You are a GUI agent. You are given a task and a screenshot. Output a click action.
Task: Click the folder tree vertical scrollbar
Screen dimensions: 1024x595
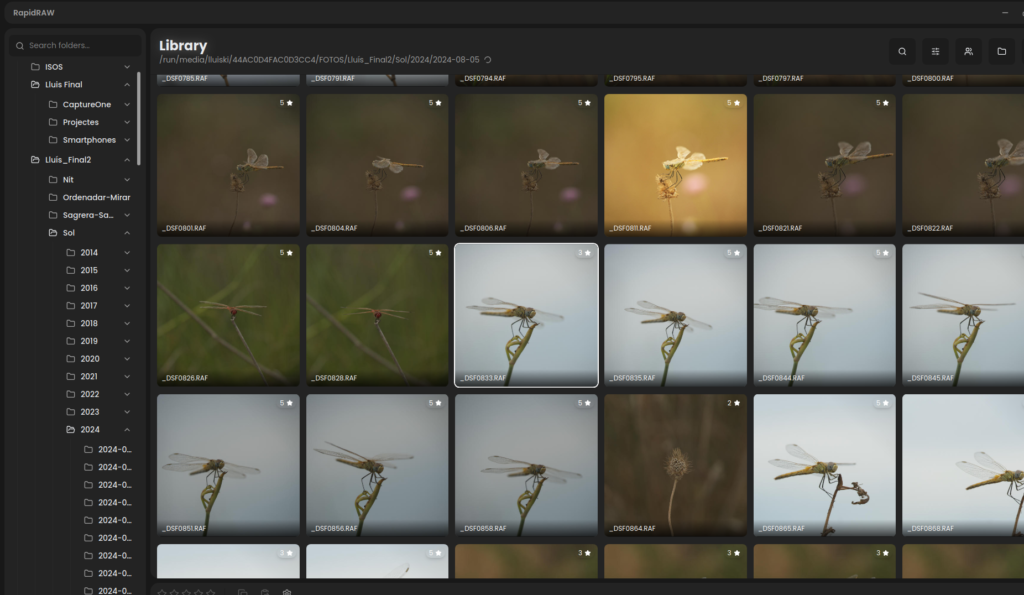point(138,119)
